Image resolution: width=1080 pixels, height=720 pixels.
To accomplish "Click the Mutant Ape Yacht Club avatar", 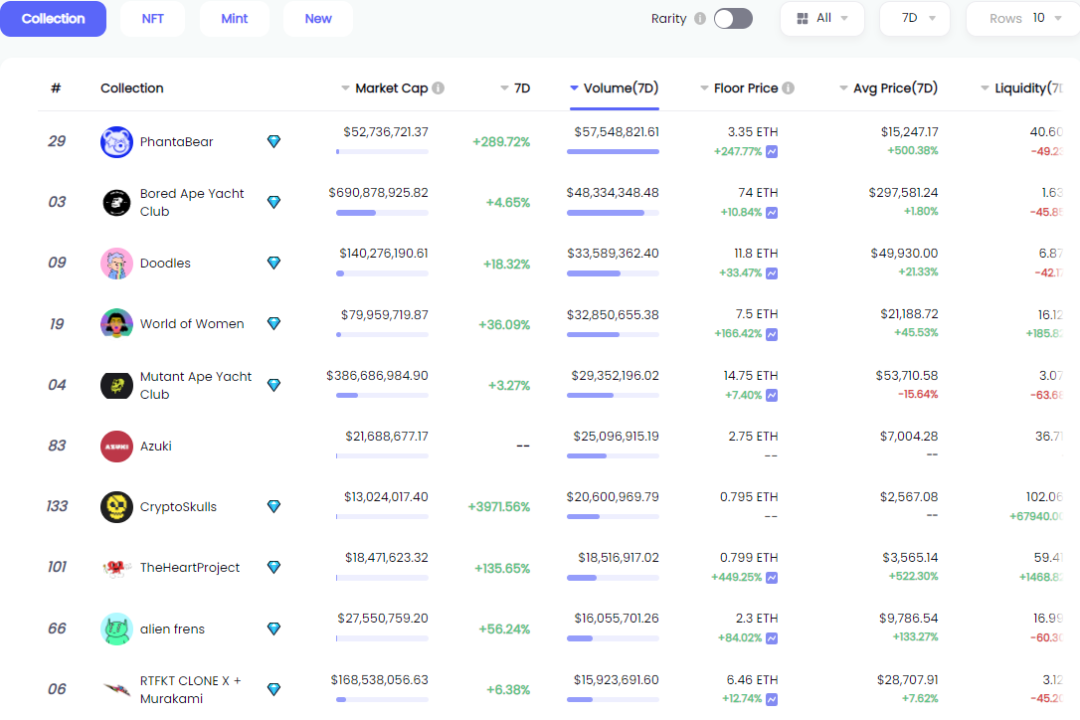I will coord(116,385).
